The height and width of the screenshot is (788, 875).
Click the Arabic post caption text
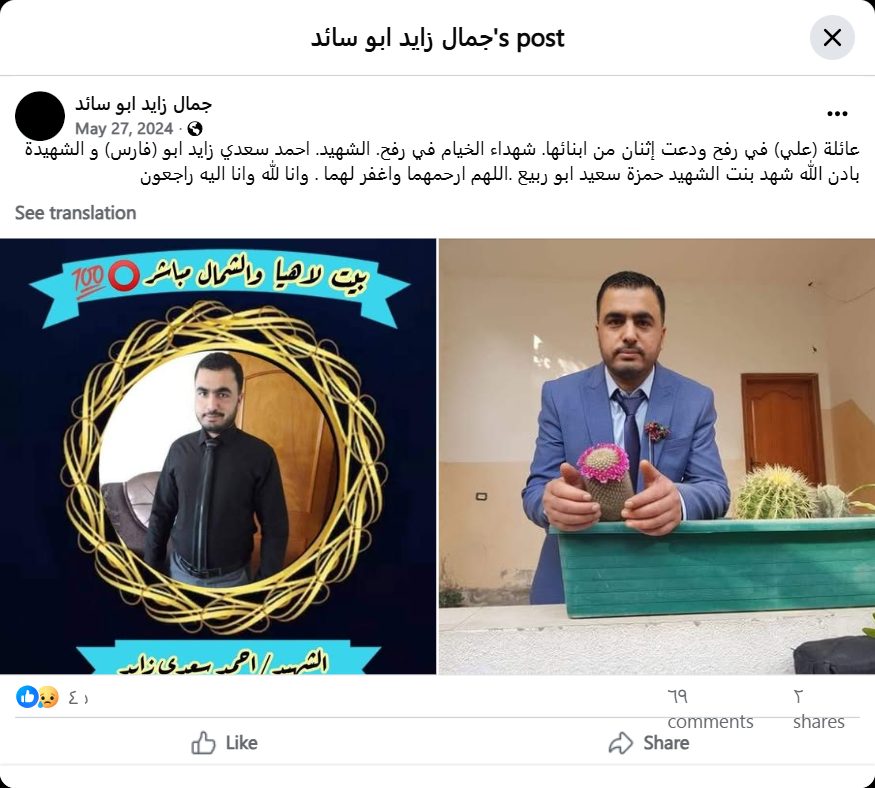[442, 162]
